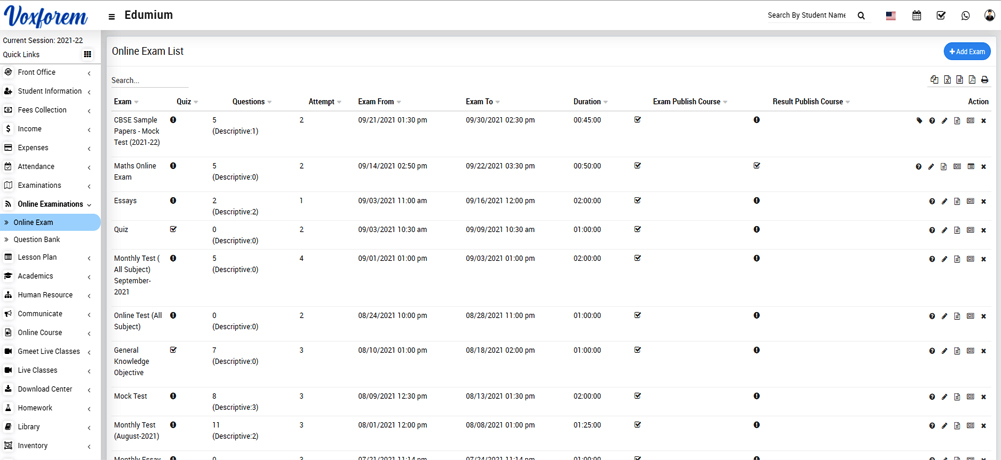The height and width of the screenshot is (460, 1001).
Task: Print the exam list via printer icon
Action: (984, 80)
